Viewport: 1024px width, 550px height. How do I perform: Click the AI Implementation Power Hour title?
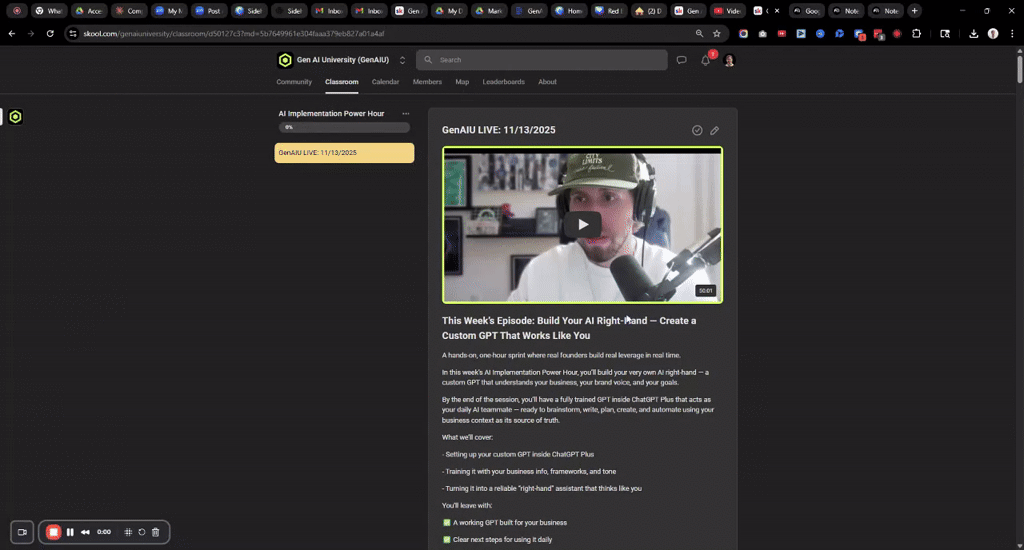click(331, 114)
